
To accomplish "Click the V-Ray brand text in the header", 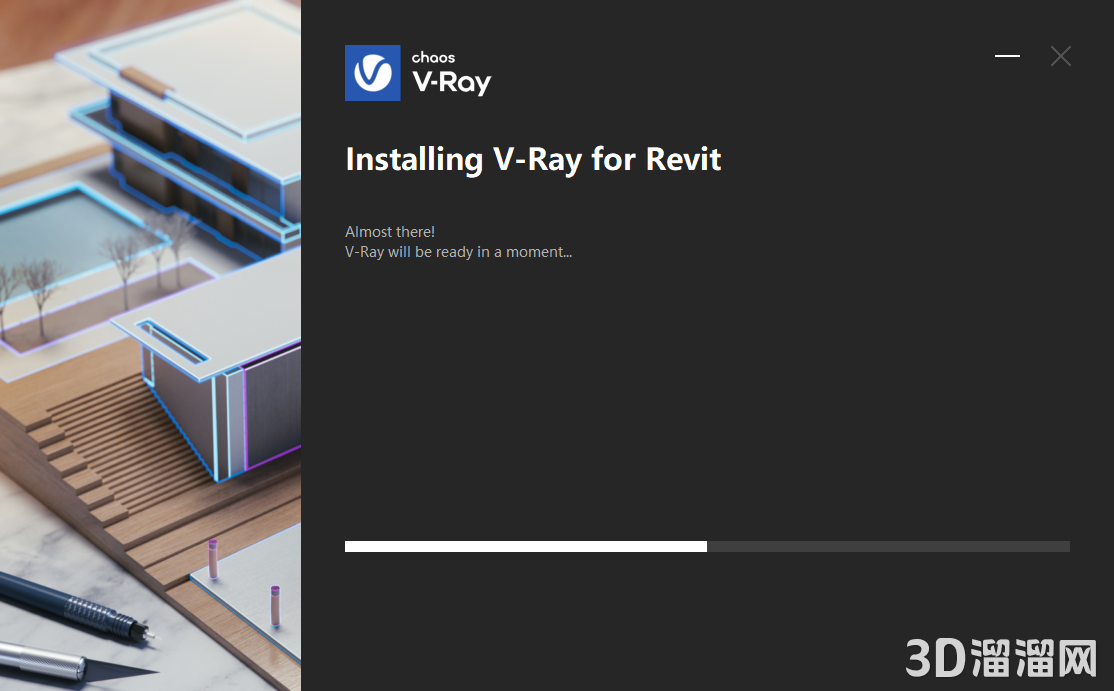I will pos(450,80).
